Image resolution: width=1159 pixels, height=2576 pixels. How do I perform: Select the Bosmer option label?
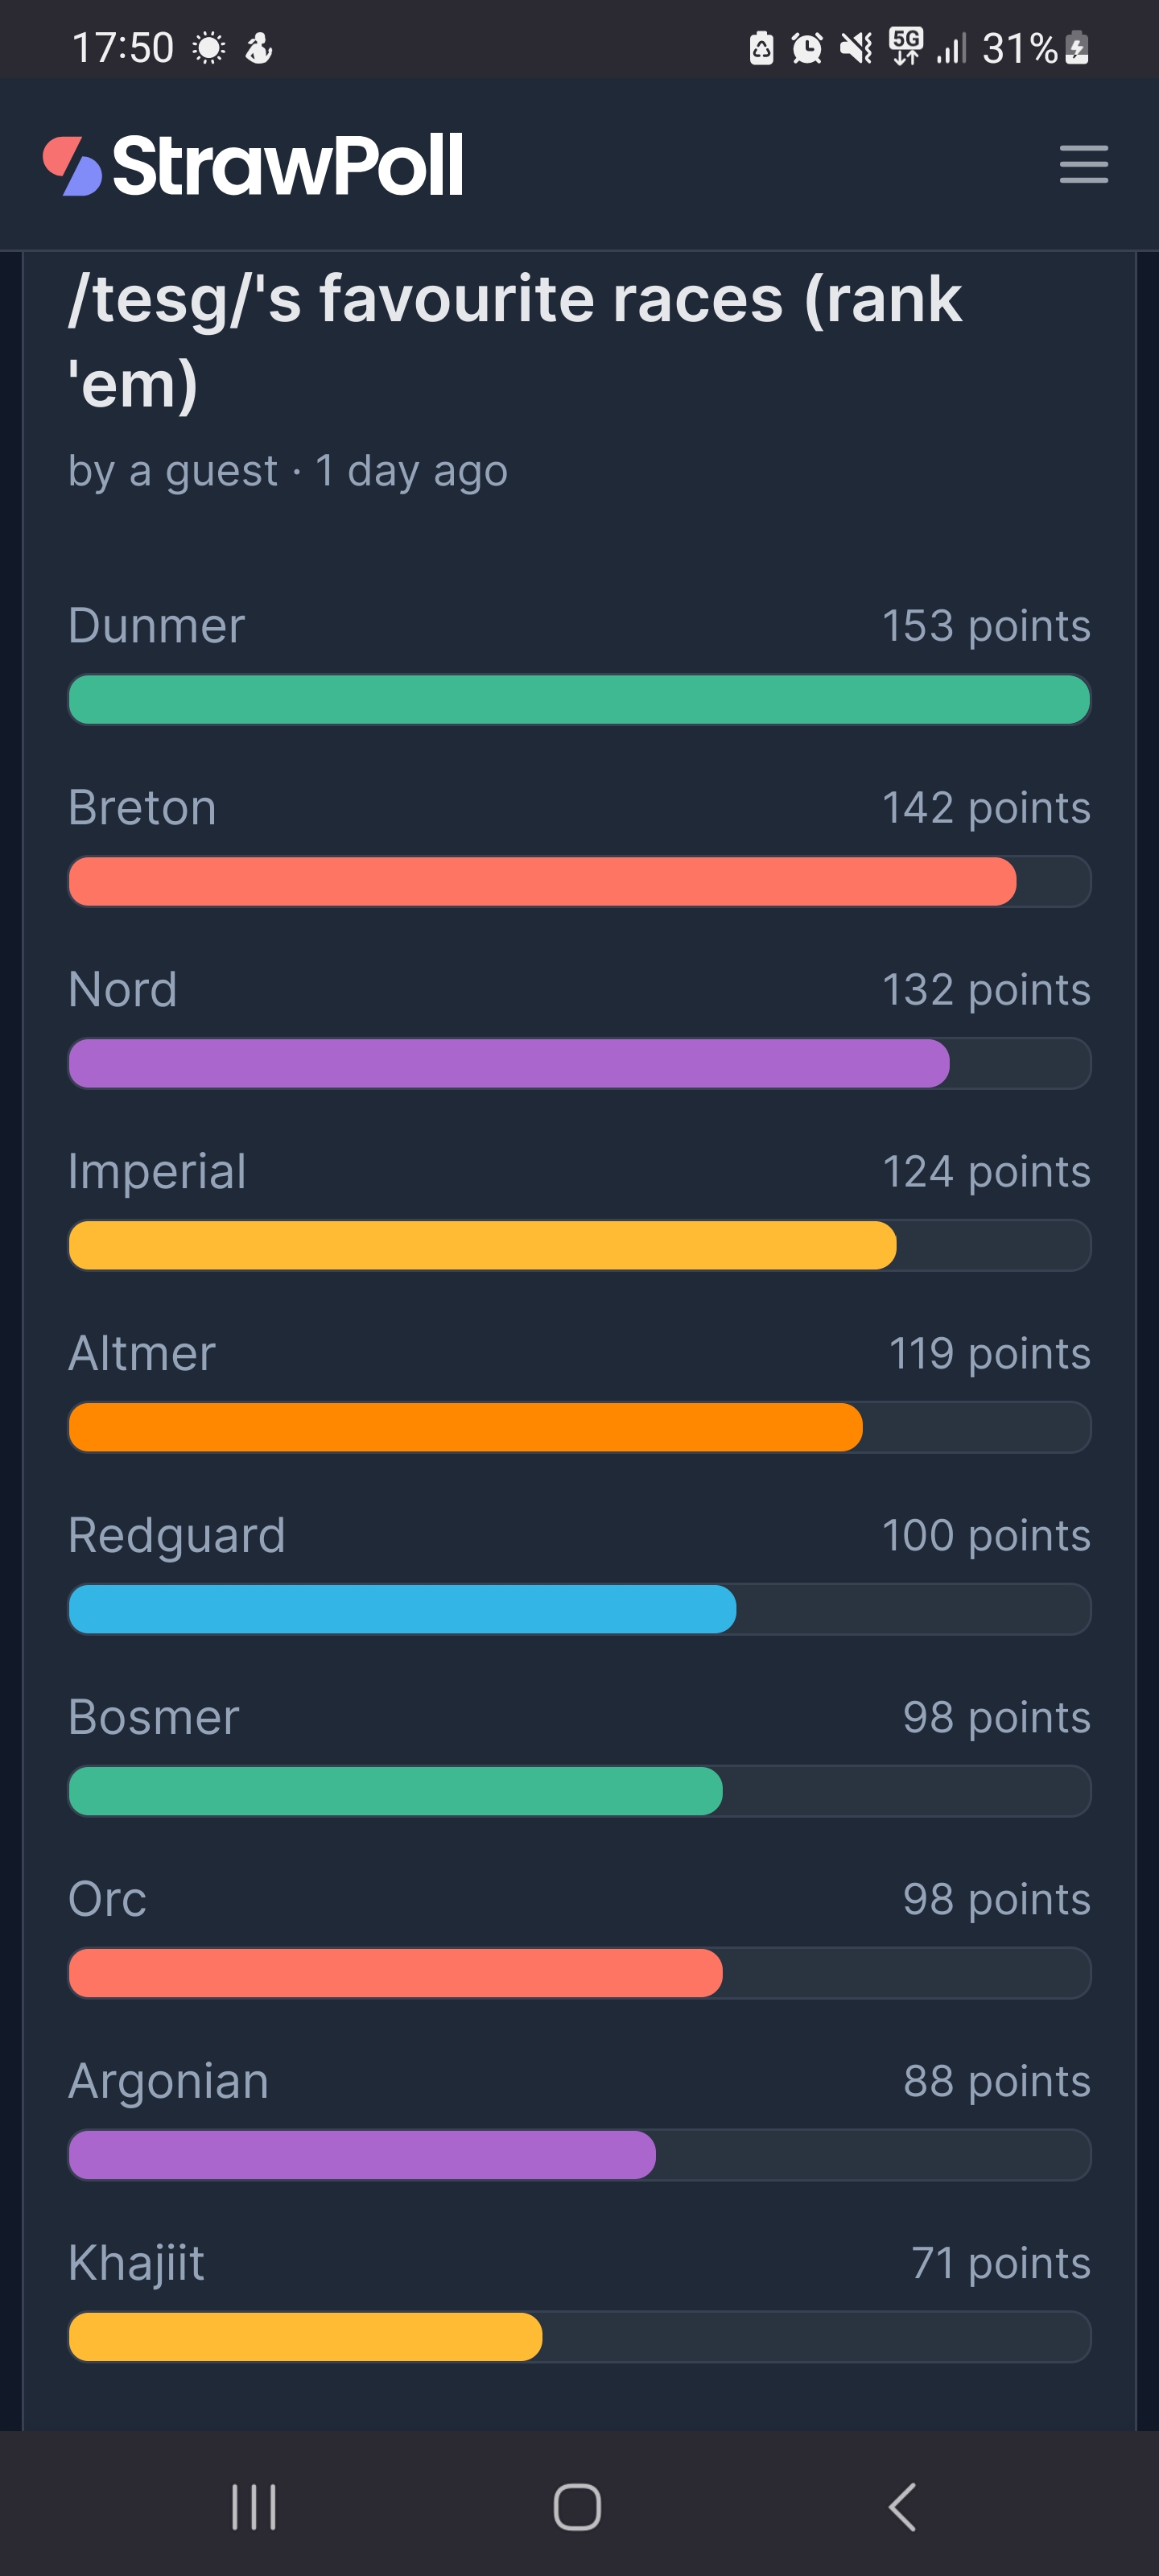[x=154, y=1717]
